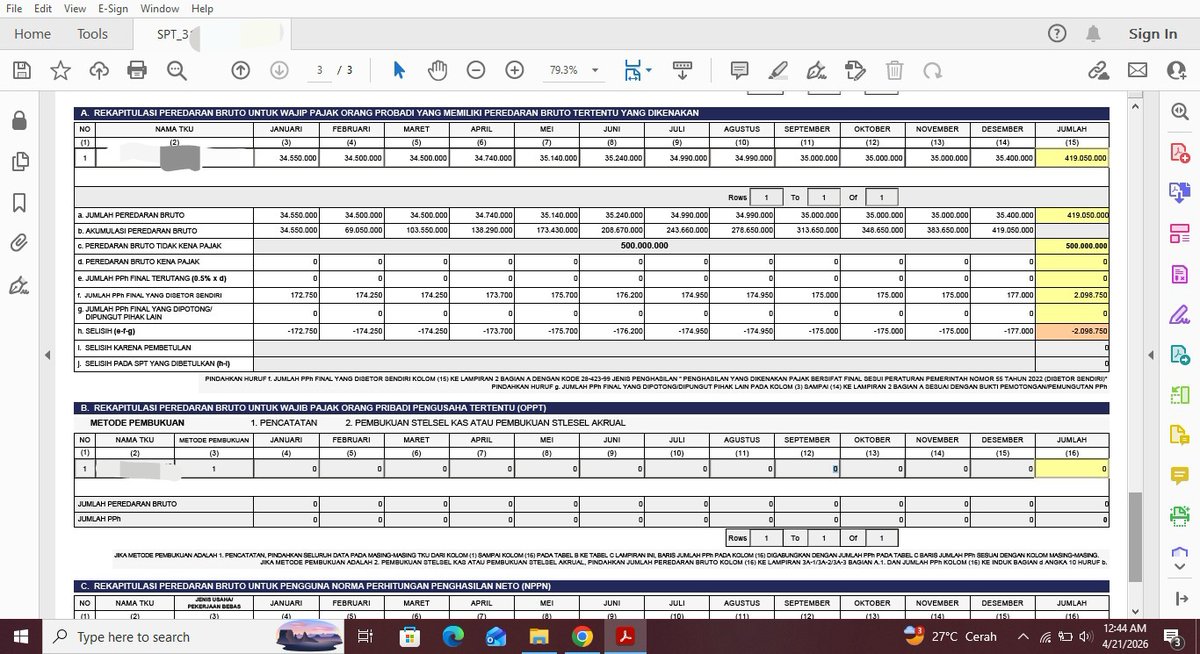Send the file by email envelope icon
The width and height of the screenshot is (1200, 654).
1137,70
